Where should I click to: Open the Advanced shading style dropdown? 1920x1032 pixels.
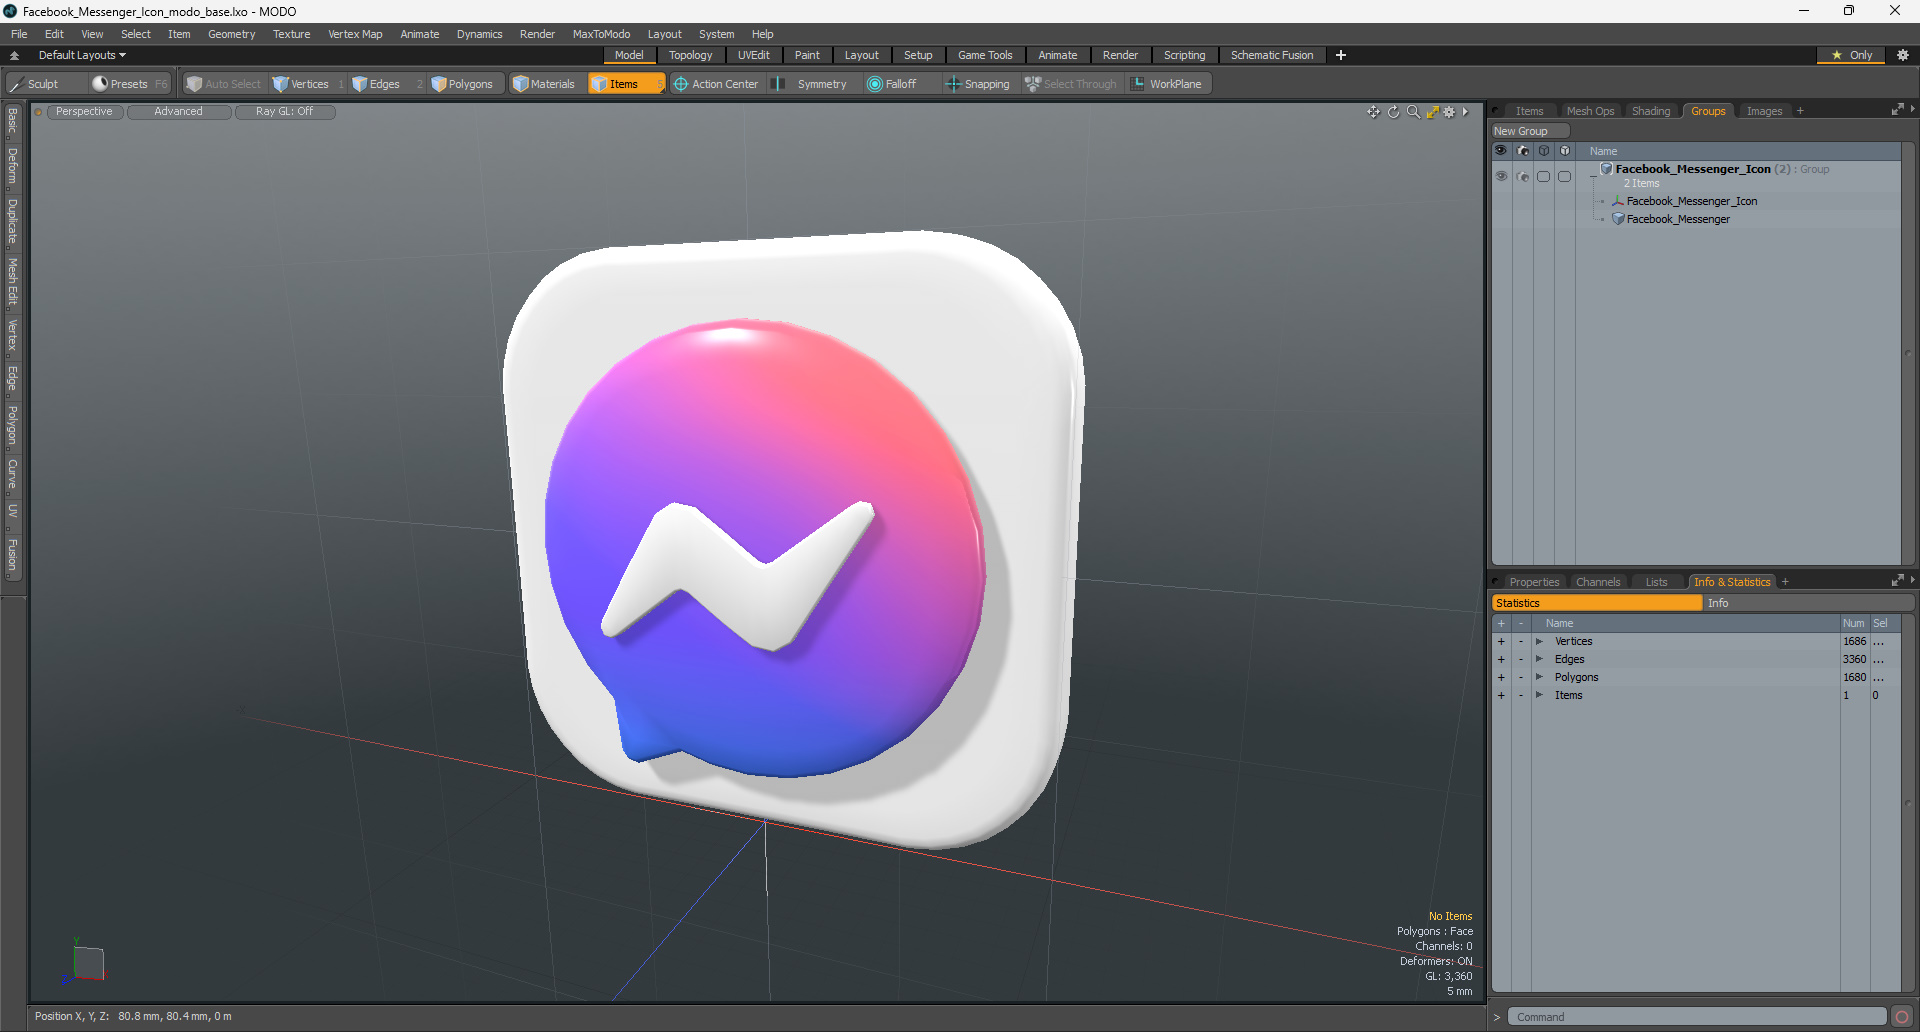(178, 112)
